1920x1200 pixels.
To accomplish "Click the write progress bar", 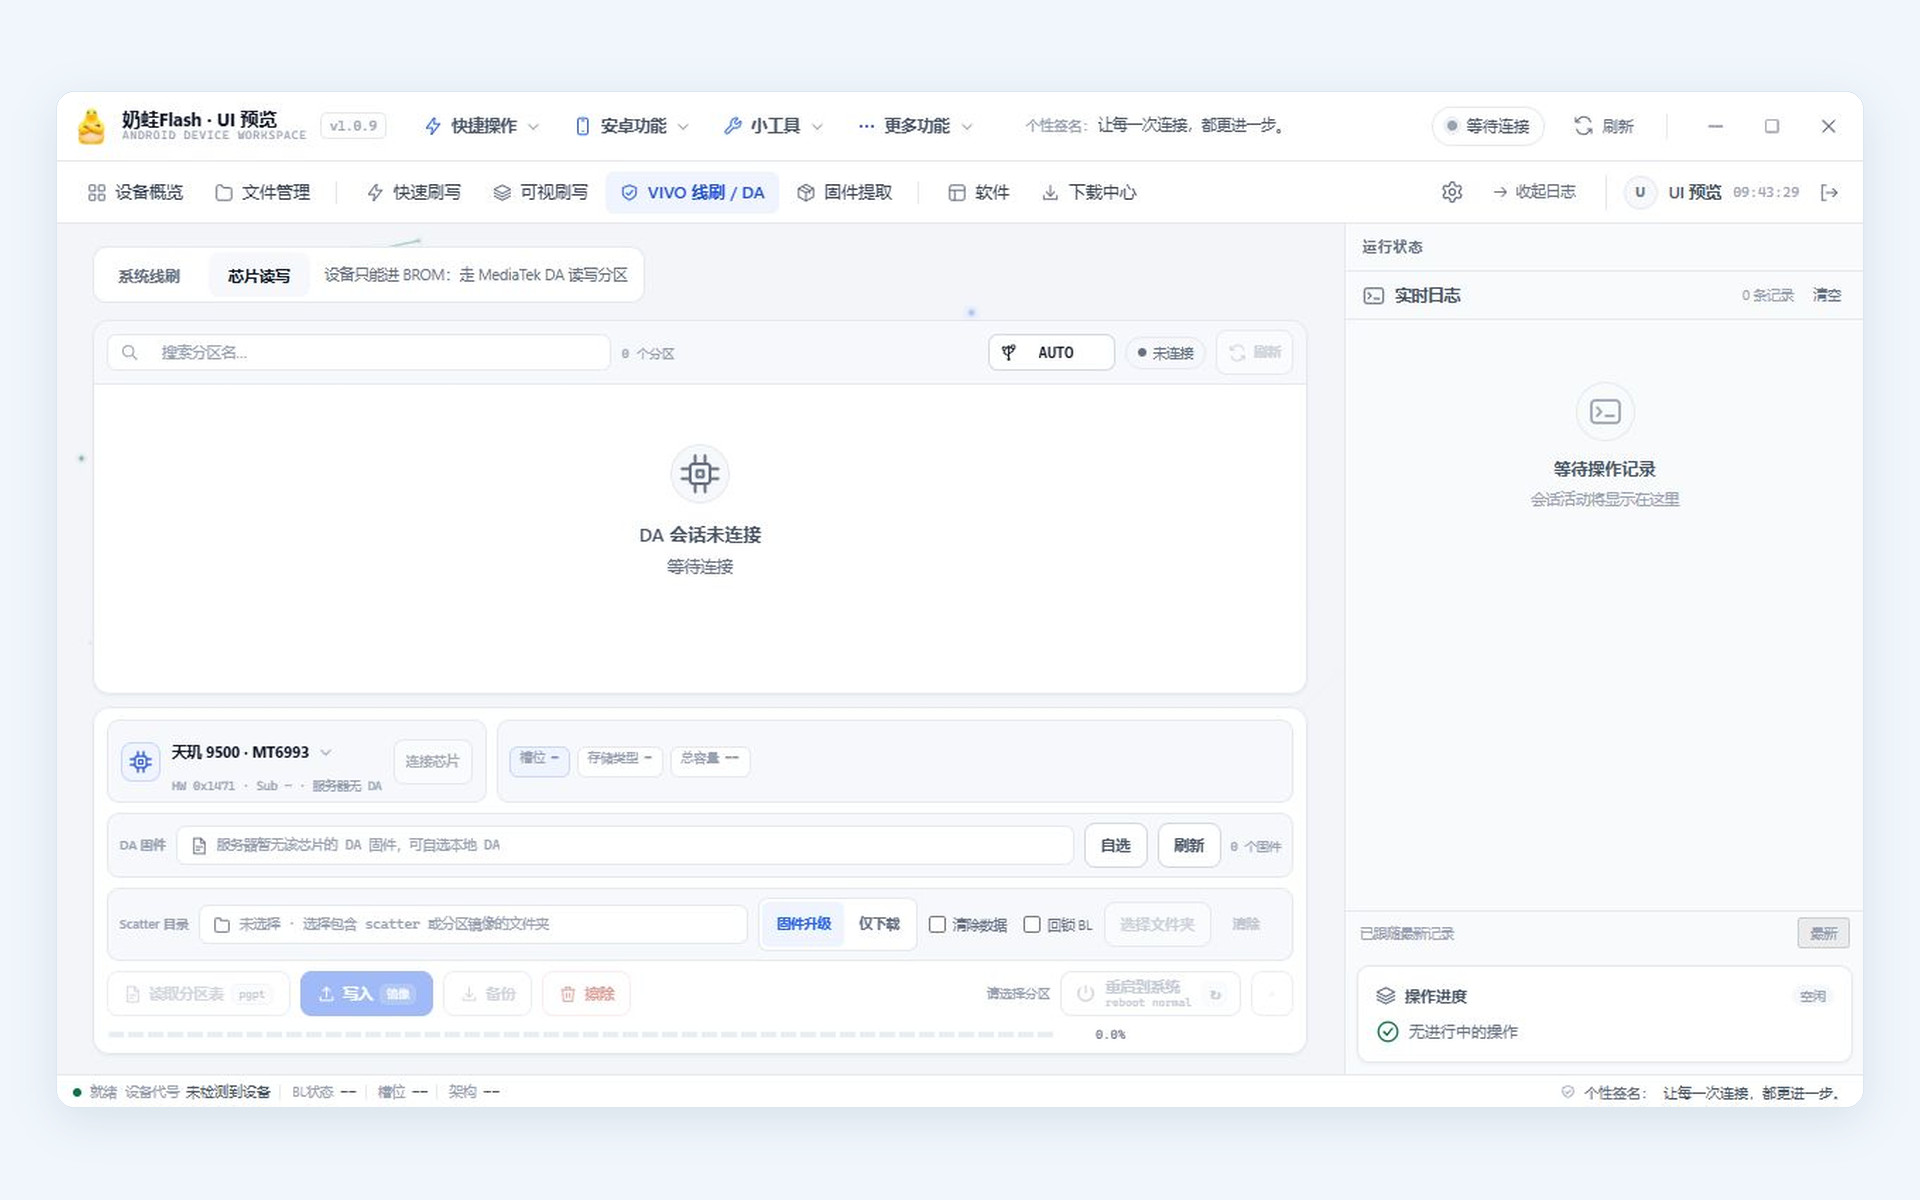I will (580, 1034).
